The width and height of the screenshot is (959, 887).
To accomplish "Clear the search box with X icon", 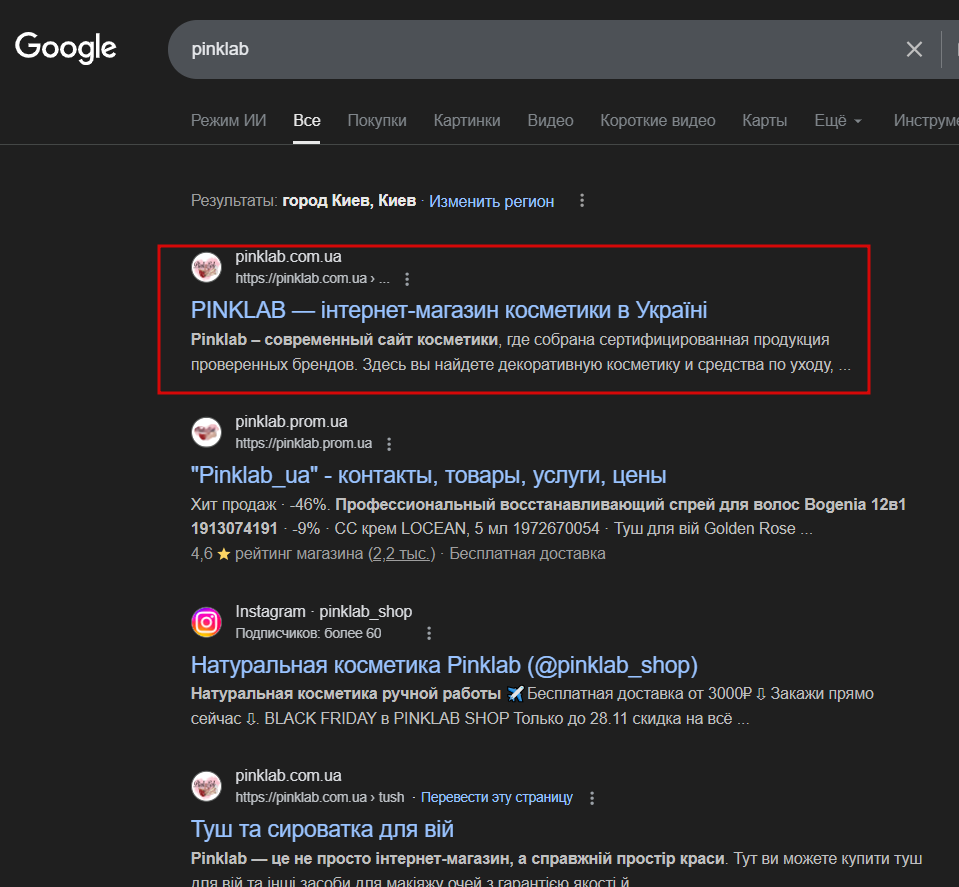I will pos(914,49).
